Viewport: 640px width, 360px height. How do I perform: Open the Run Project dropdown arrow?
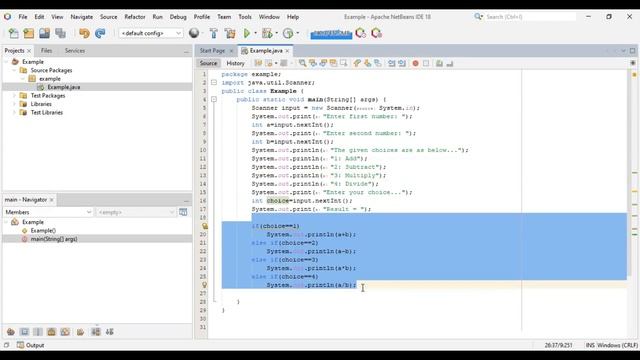pyautogui.click(x=256, y=33)
